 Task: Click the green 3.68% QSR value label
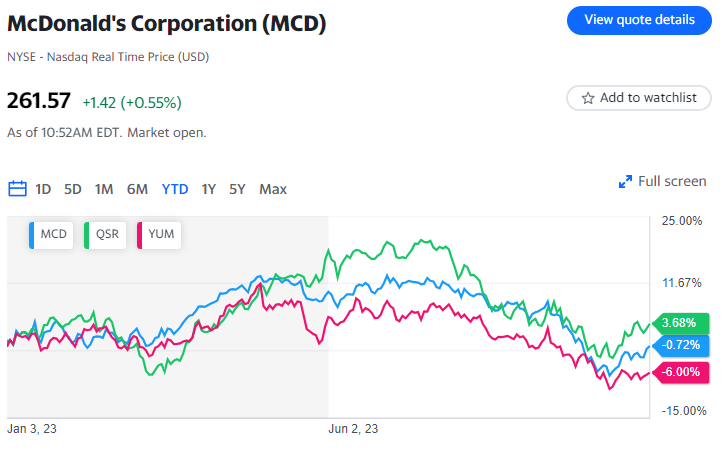point(680,323)
